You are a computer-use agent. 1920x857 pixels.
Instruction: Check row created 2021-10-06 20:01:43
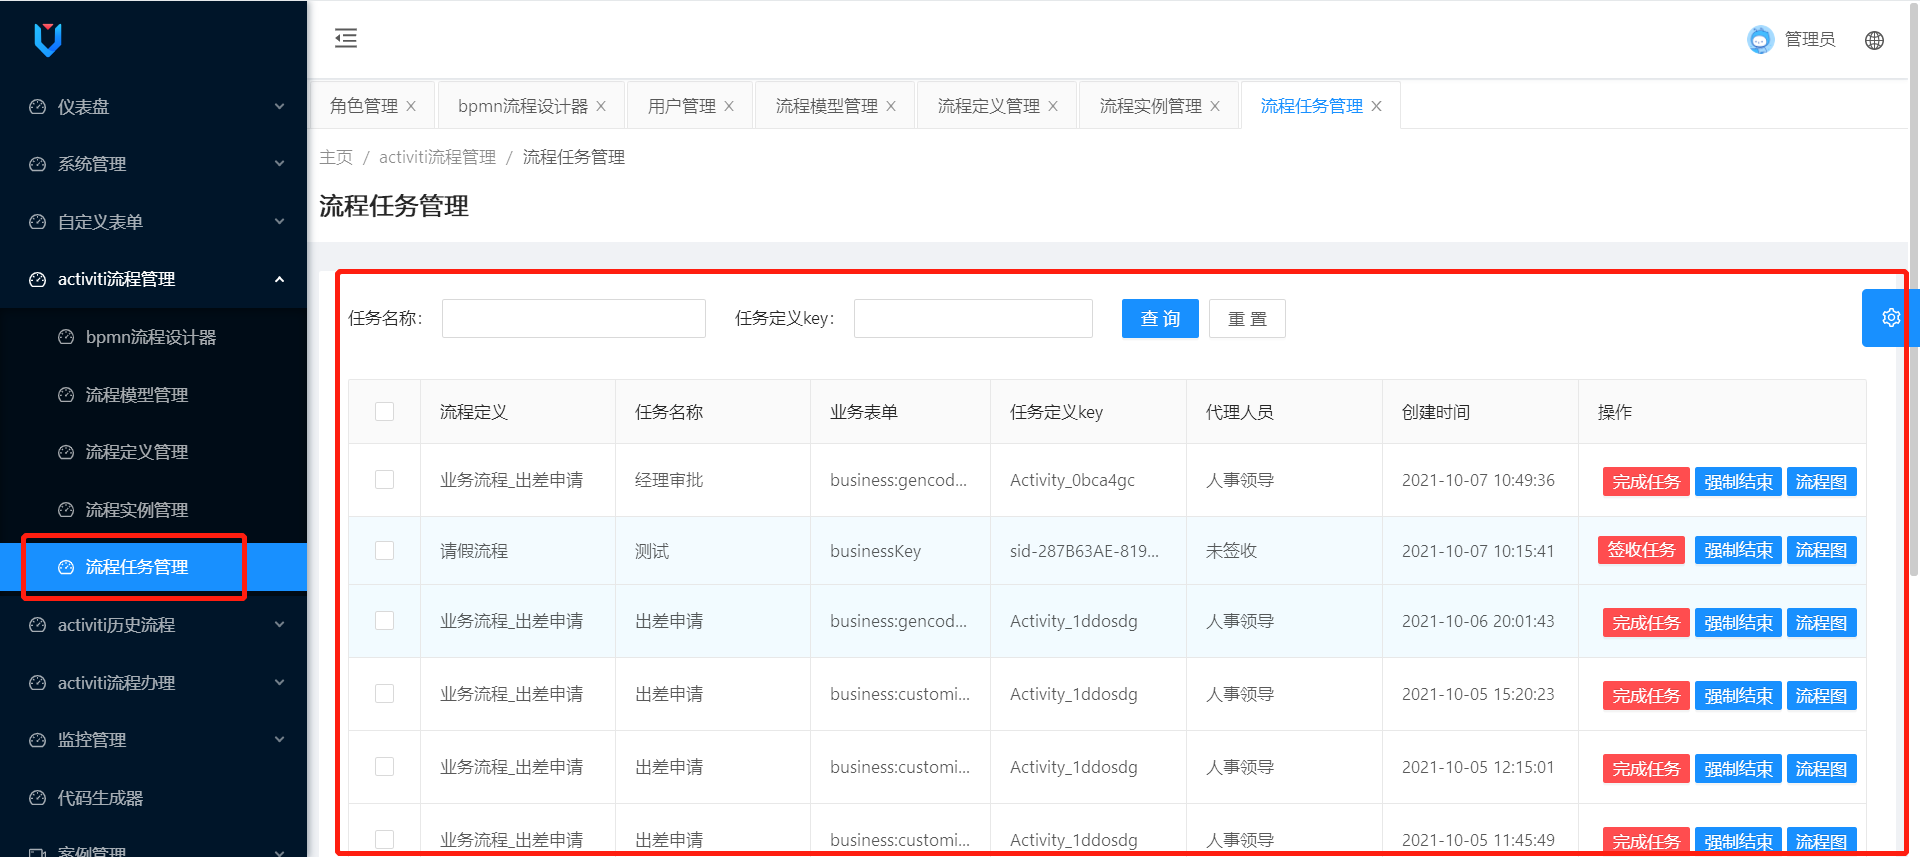pyautogui.click(x=384, y=621)
